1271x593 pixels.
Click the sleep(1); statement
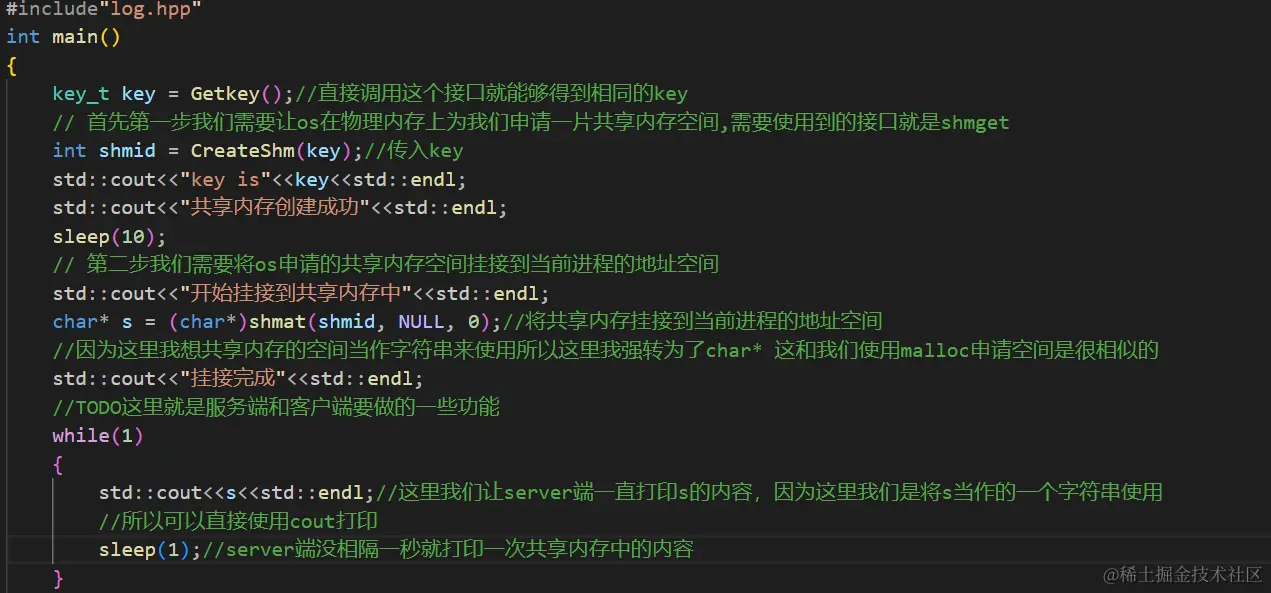click(x=150, y=549)
